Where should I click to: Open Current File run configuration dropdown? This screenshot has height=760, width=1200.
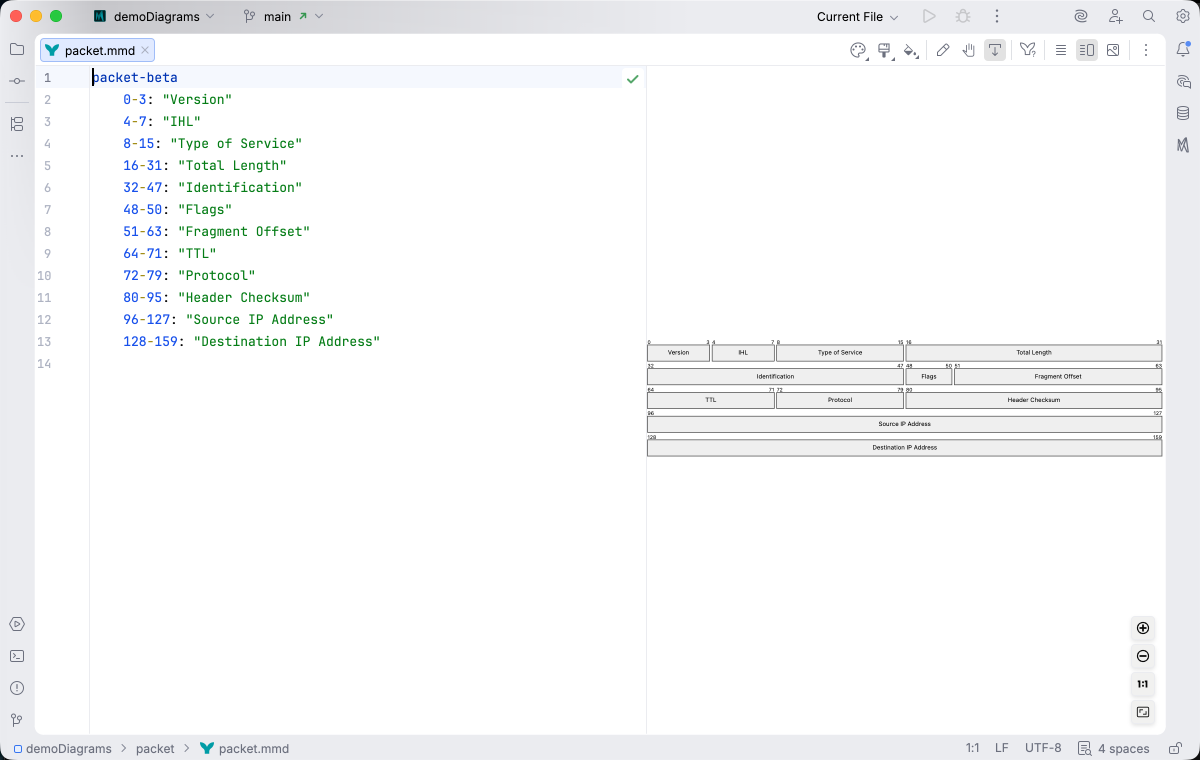point(857,16)
